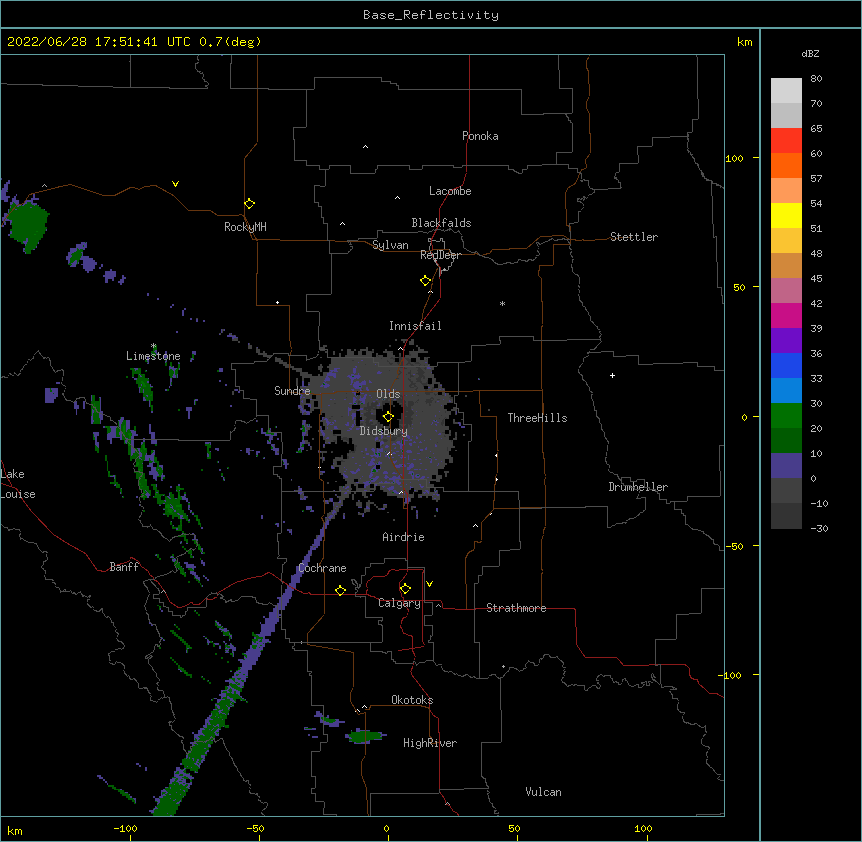Click the Airdrie city label

tap(404, 537)
